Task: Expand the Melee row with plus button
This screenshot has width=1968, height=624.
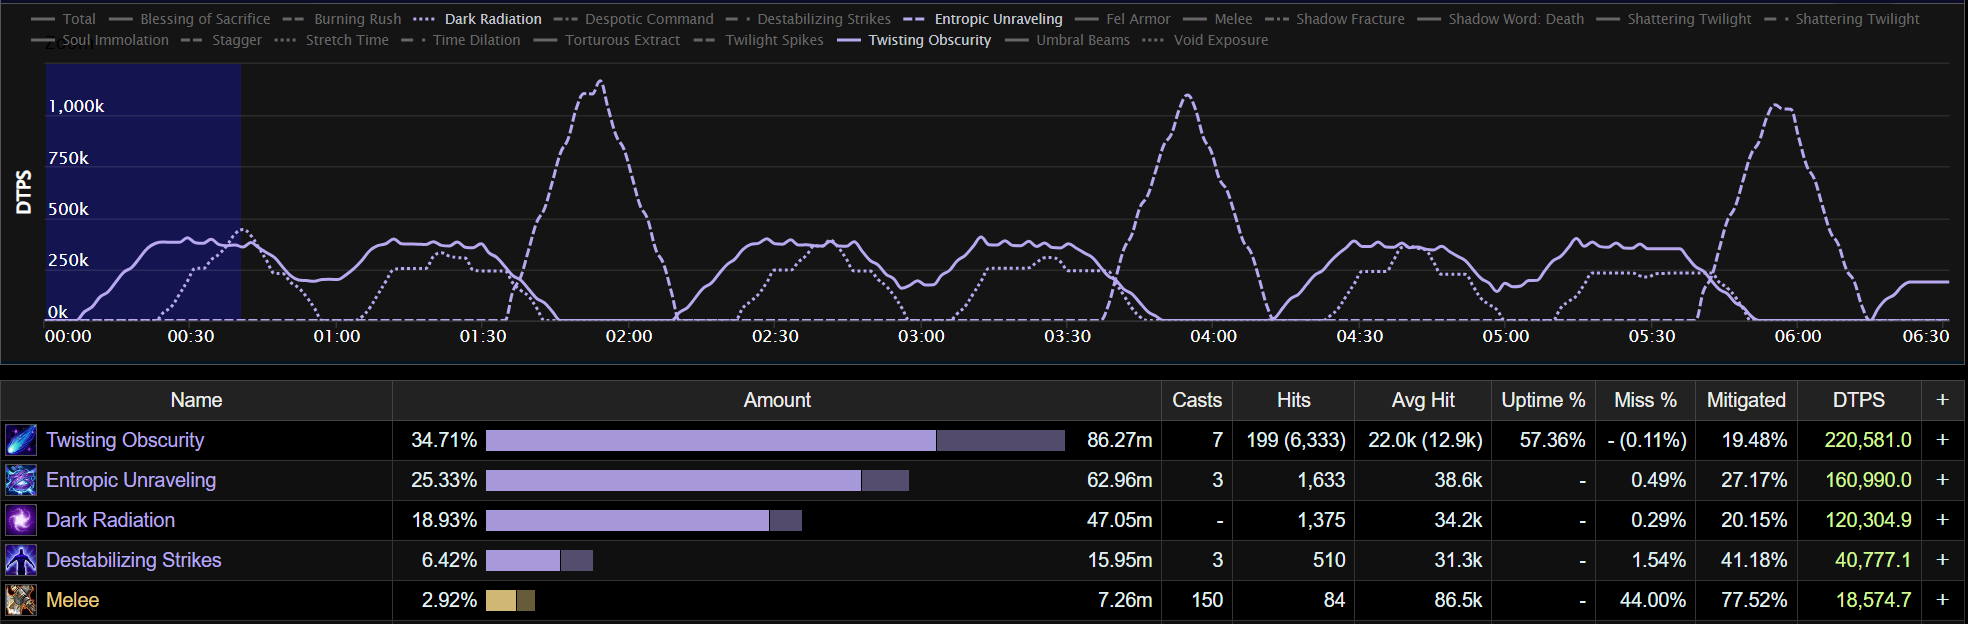Action: 1942,600
